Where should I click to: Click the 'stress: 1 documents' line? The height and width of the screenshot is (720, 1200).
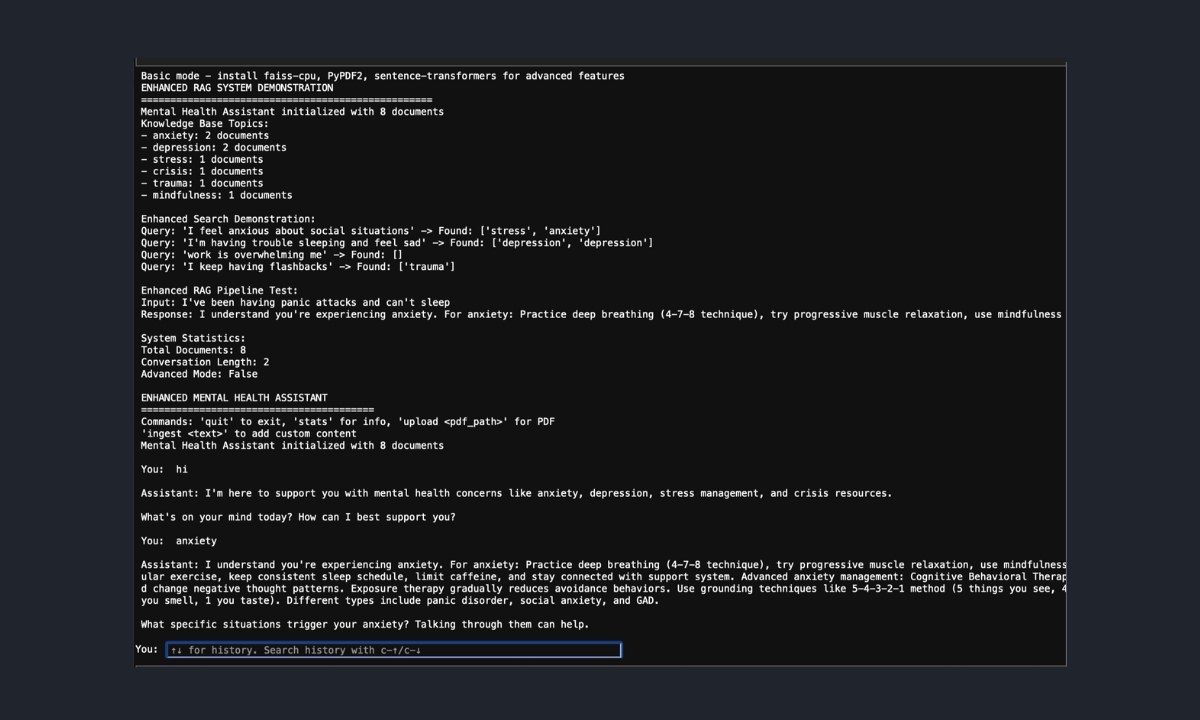[202, 160]
